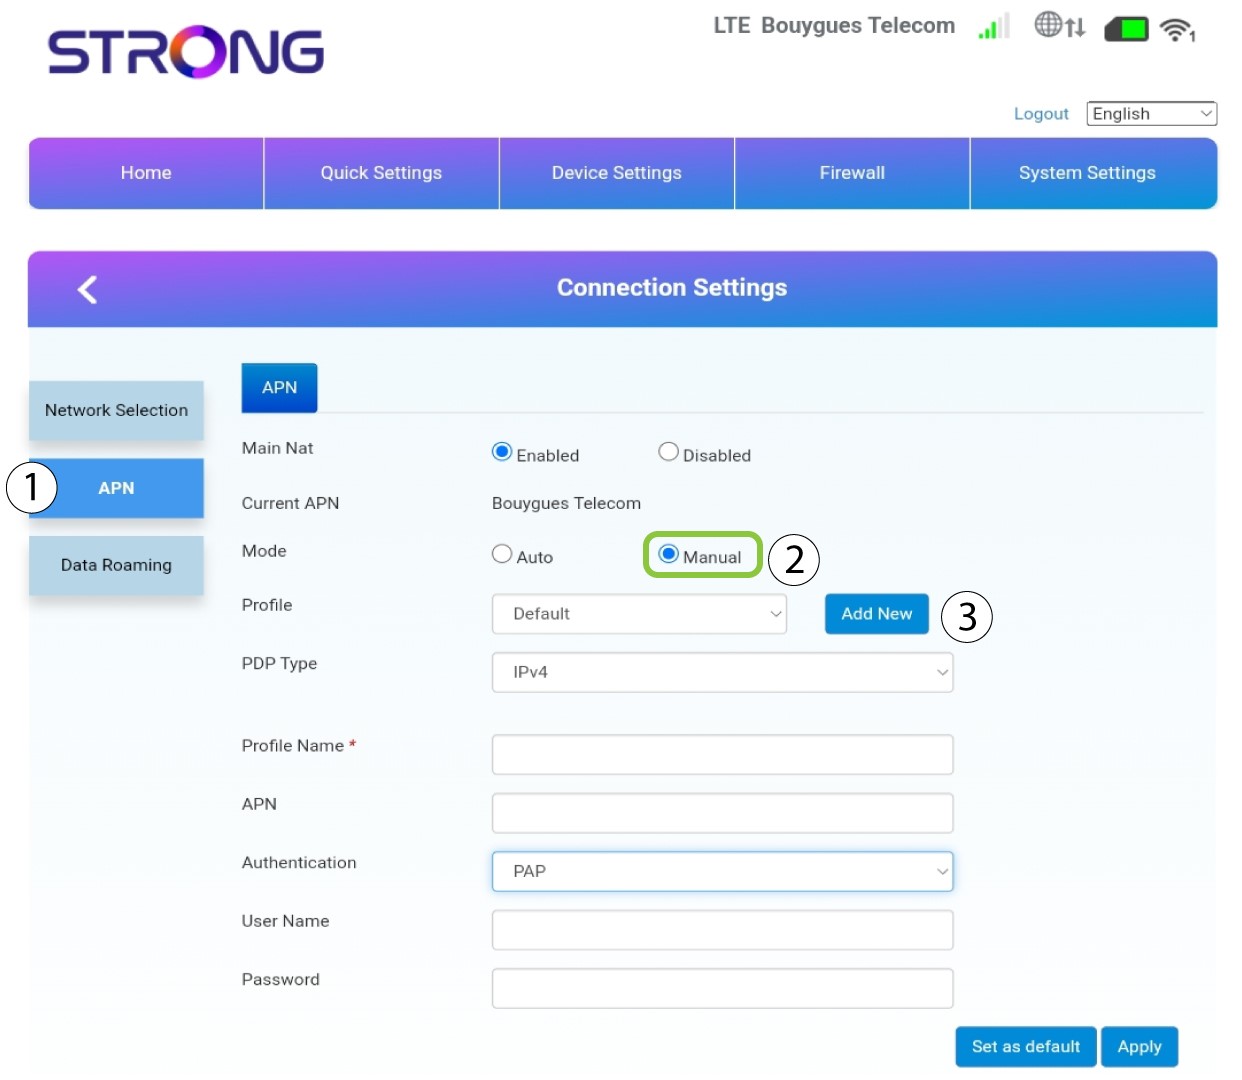1242x1080 pixels.
Task: Click the Set as default button
Action: [1026, 1047]
